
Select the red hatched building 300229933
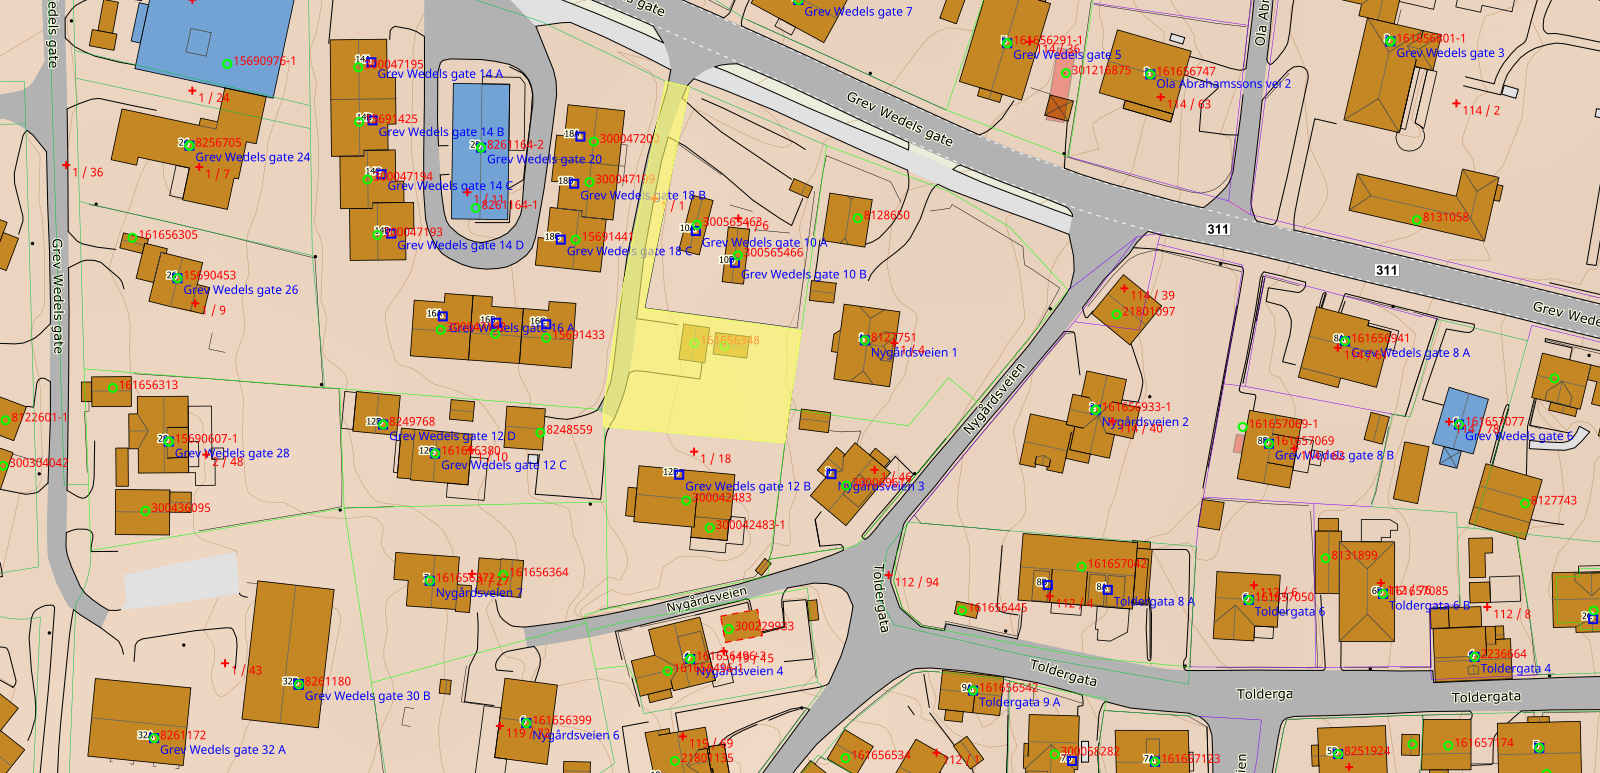click(x=741, y=626)
